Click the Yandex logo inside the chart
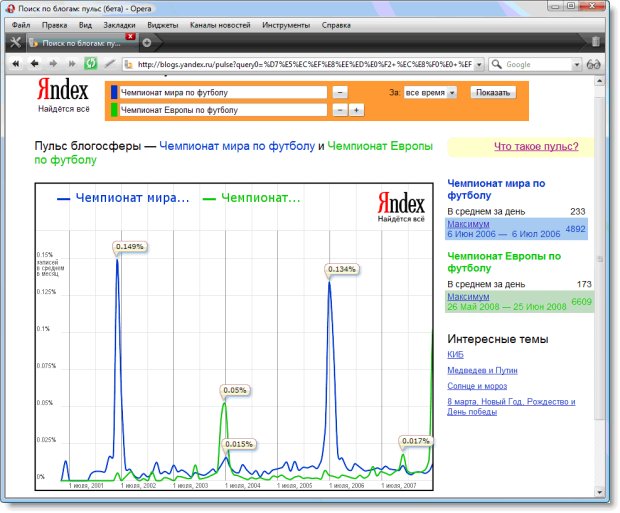This screenshot has height=513, width=620. click(x=401, y=207)
